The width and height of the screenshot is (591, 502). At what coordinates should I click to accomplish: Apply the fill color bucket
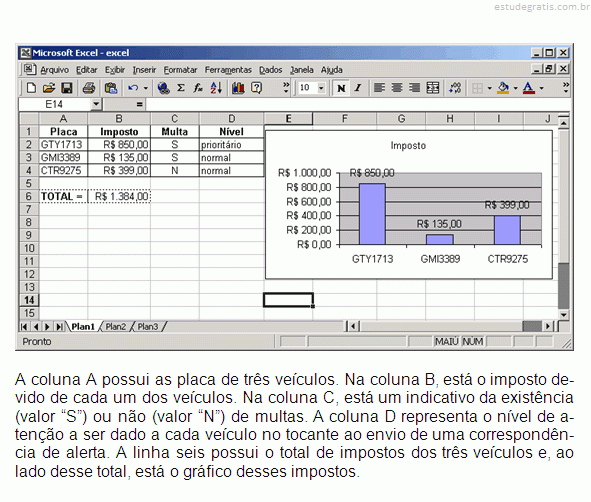click(503, 88)
